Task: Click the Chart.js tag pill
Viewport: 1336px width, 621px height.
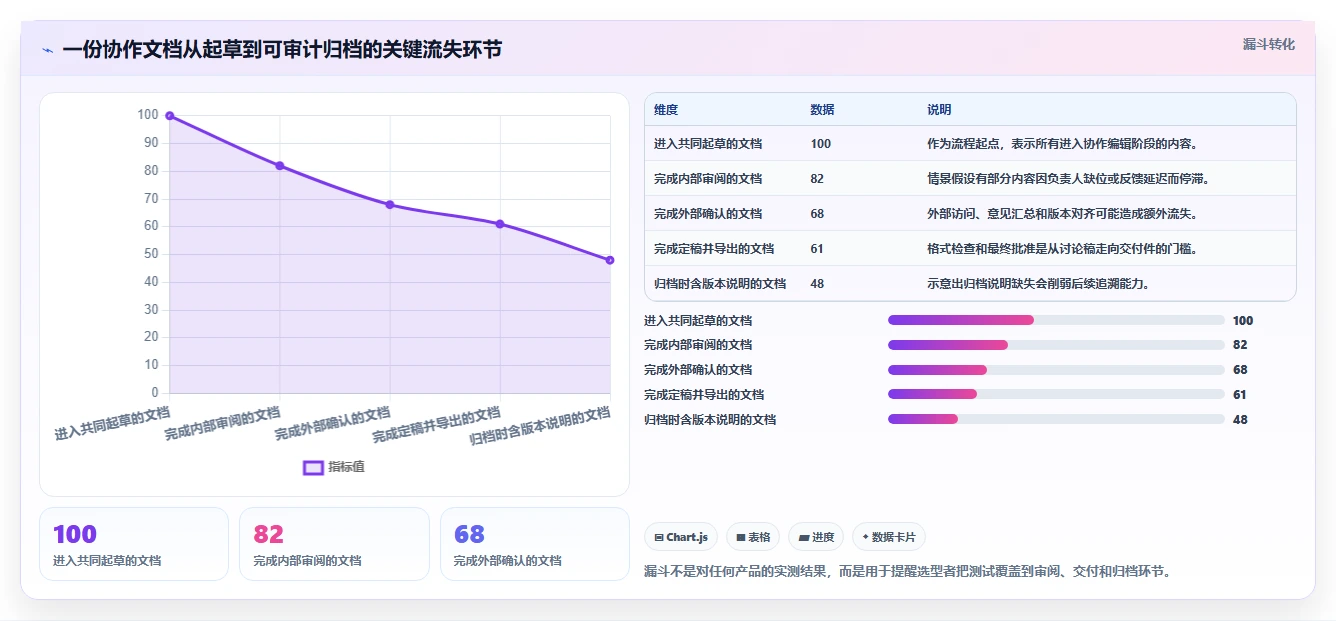Action: tap(681, 537)
